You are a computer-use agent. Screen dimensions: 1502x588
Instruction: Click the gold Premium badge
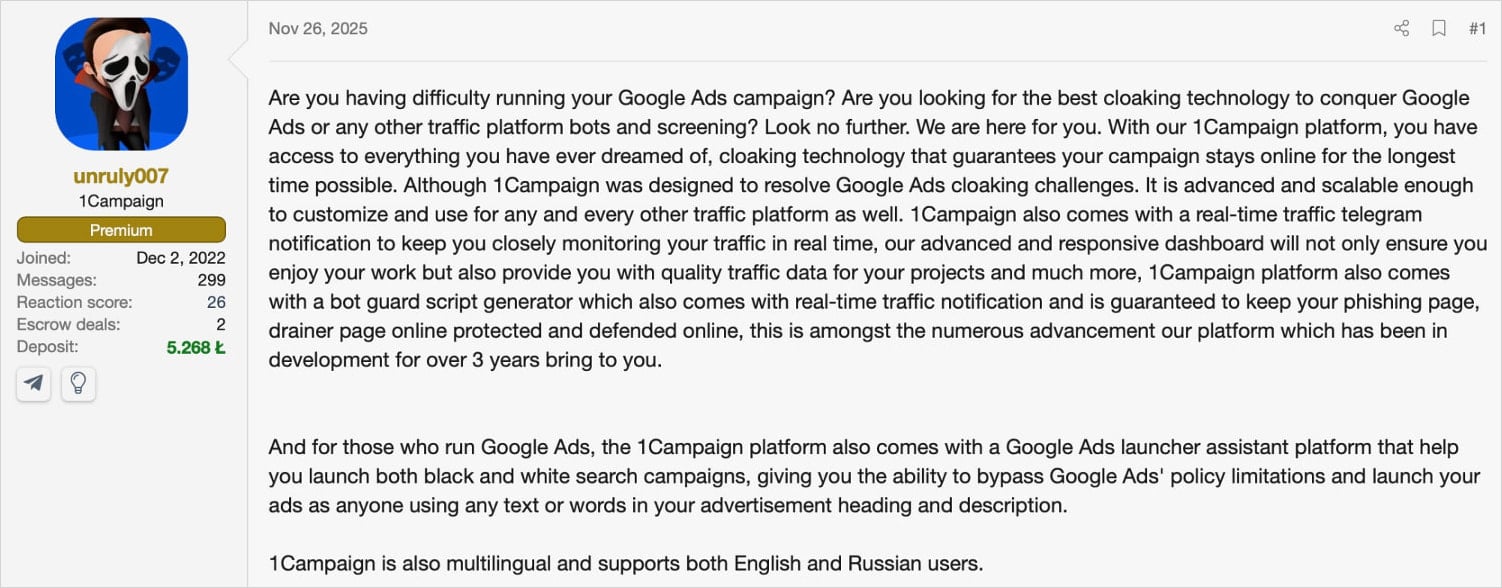[121, 230]
